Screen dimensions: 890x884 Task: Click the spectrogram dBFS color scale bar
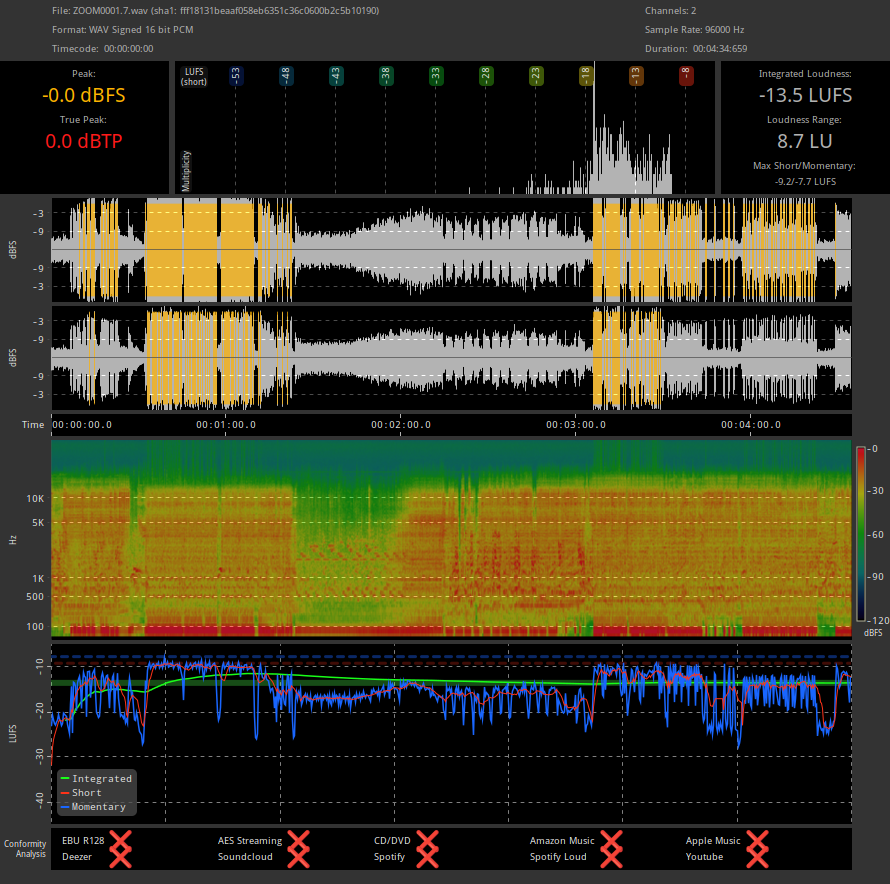pos(861,535)
